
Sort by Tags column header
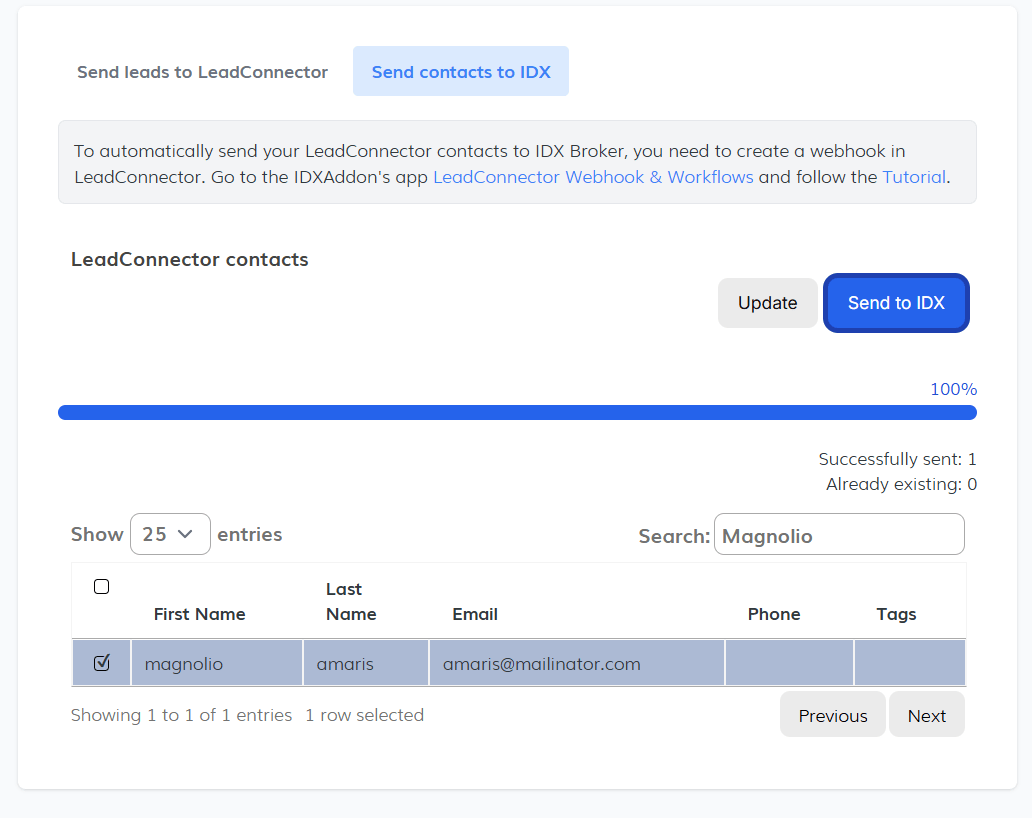pyautogui.click(x=896, y=614)
